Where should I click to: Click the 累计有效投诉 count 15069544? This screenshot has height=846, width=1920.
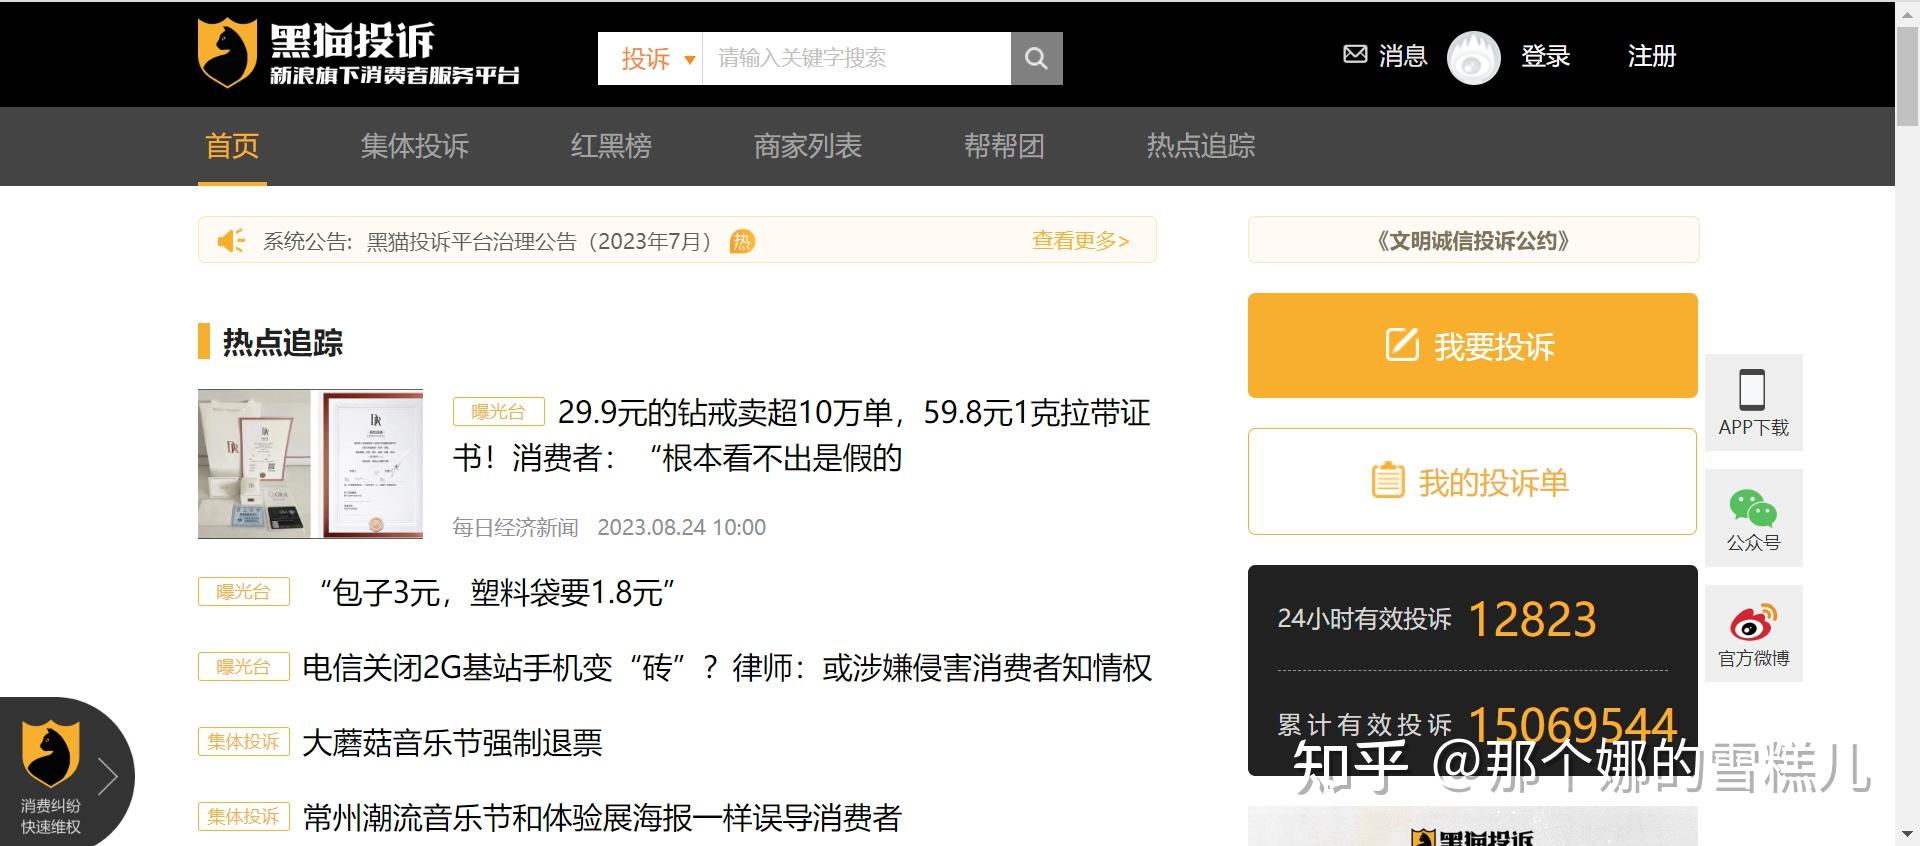1572,725
